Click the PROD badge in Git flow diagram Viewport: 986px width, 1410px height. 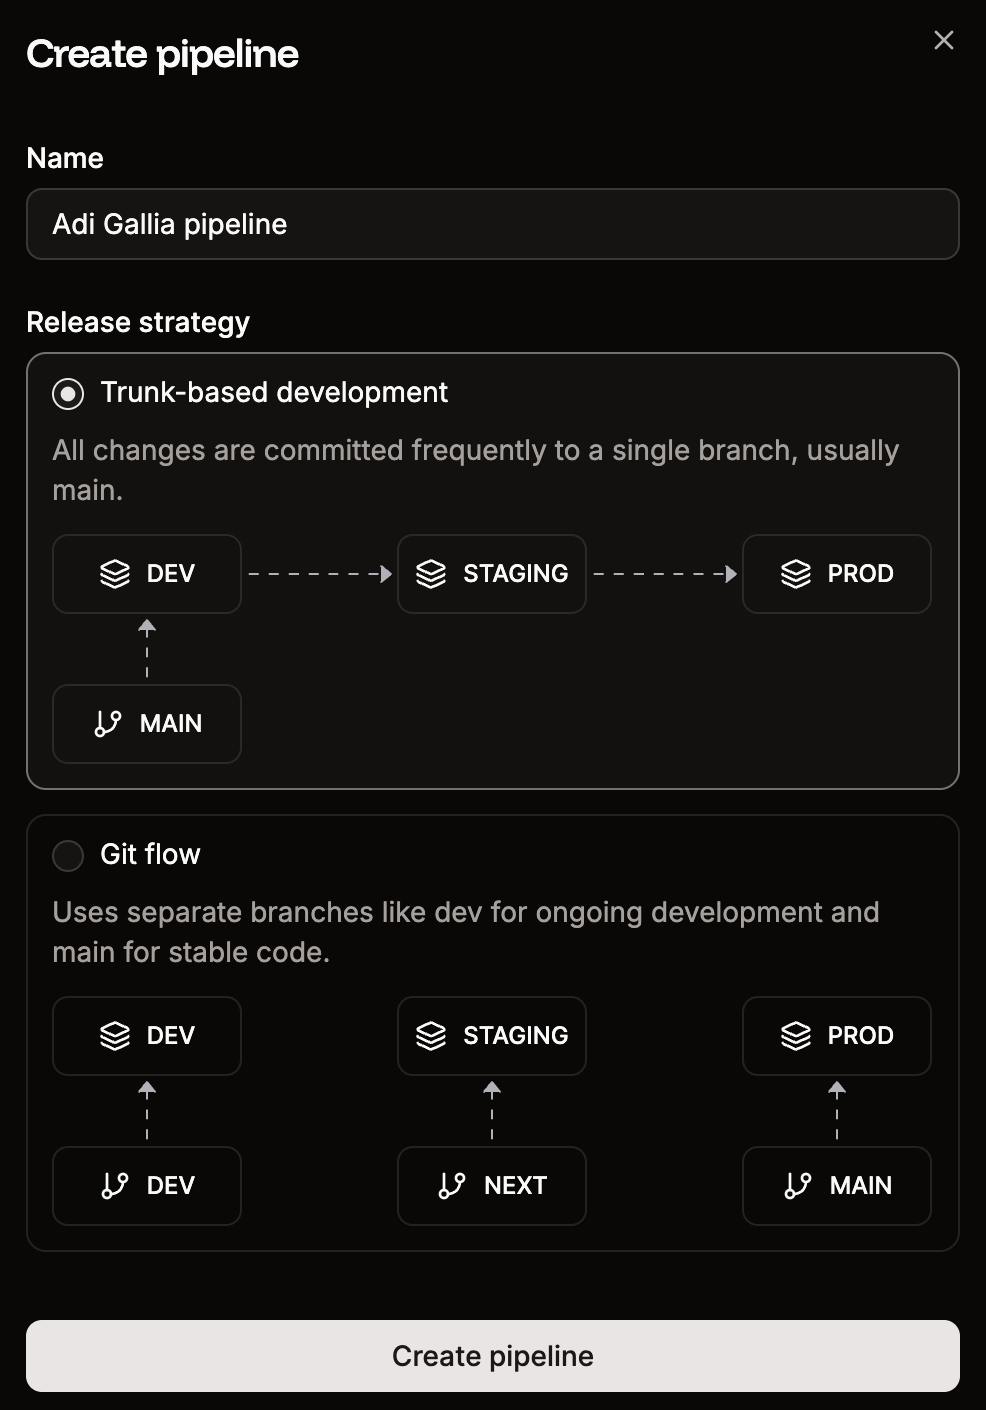point(836,1035)
